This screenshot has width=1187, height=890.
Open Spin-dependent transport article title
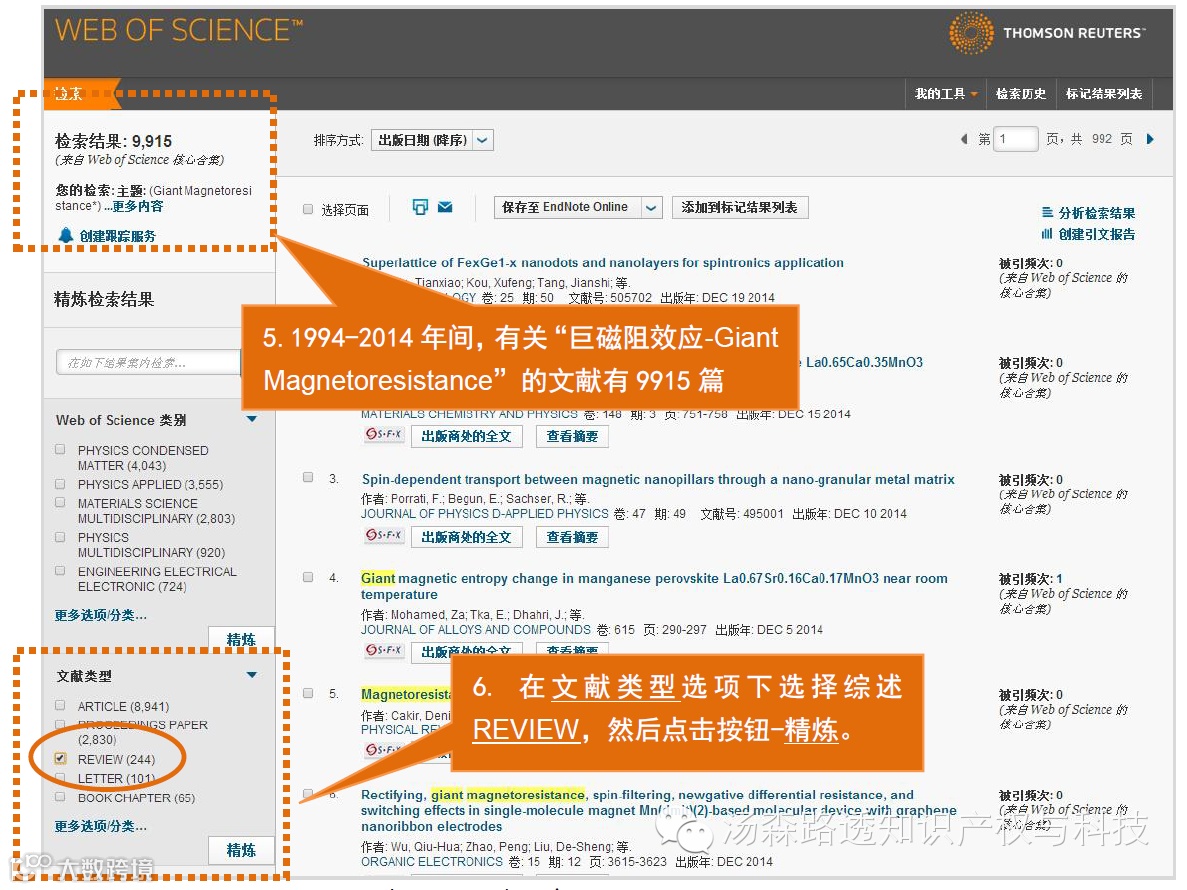point(658,479)
